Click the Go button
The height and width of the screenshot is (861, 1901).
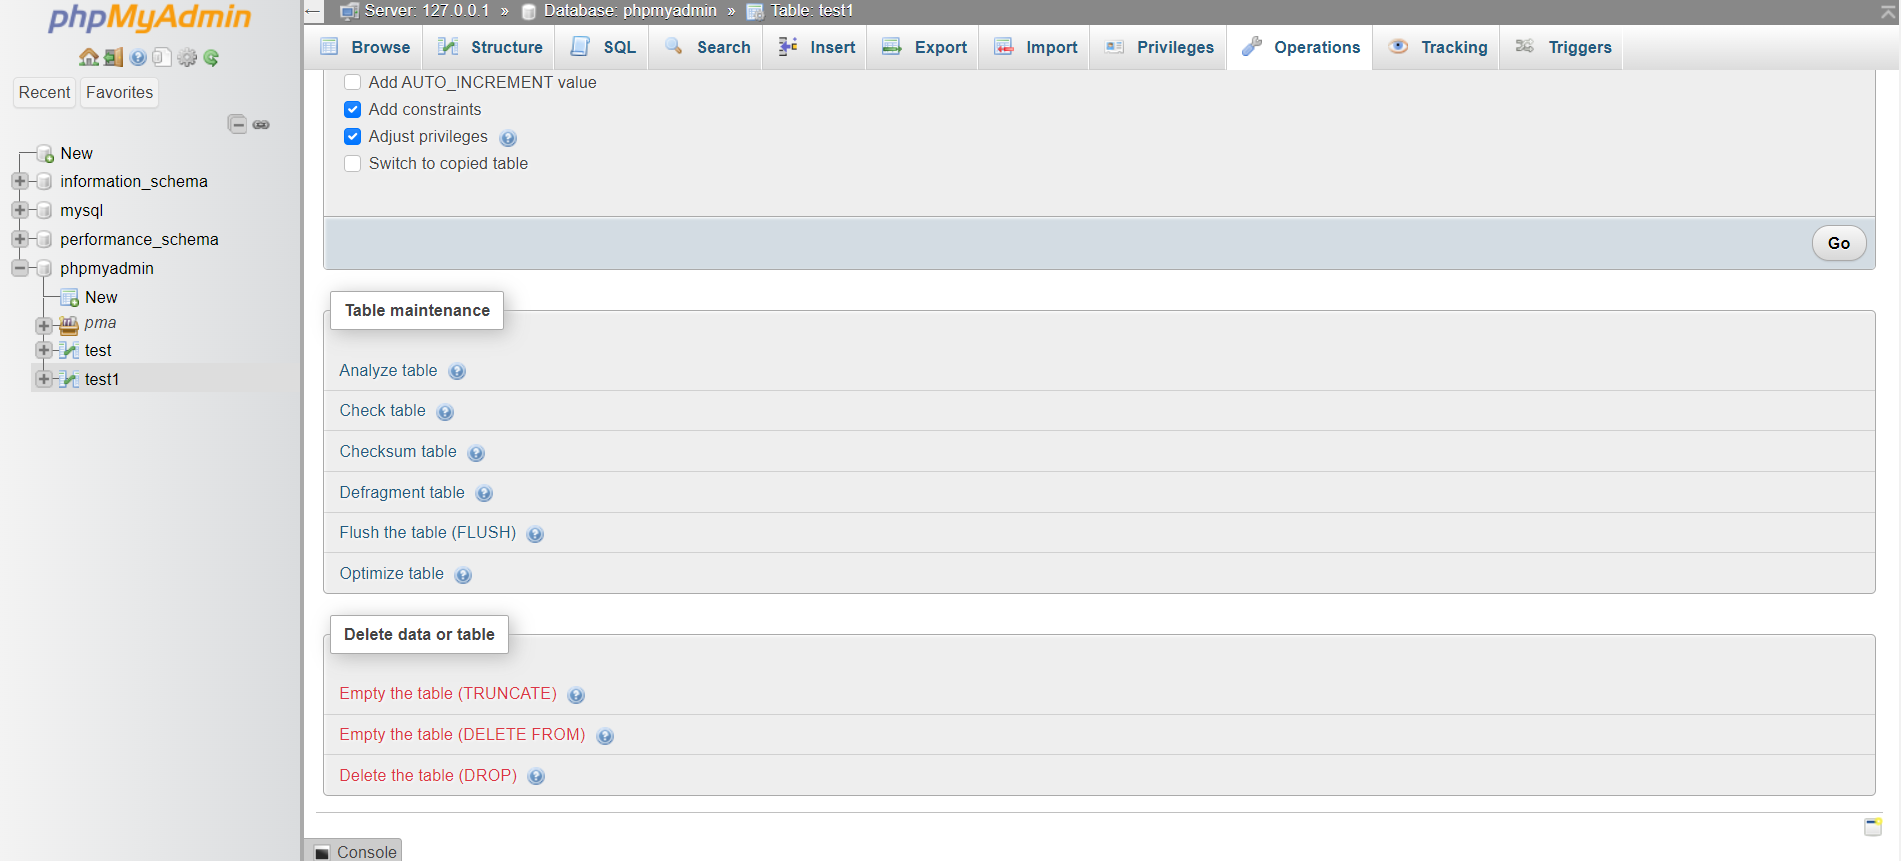(1838, 243)
